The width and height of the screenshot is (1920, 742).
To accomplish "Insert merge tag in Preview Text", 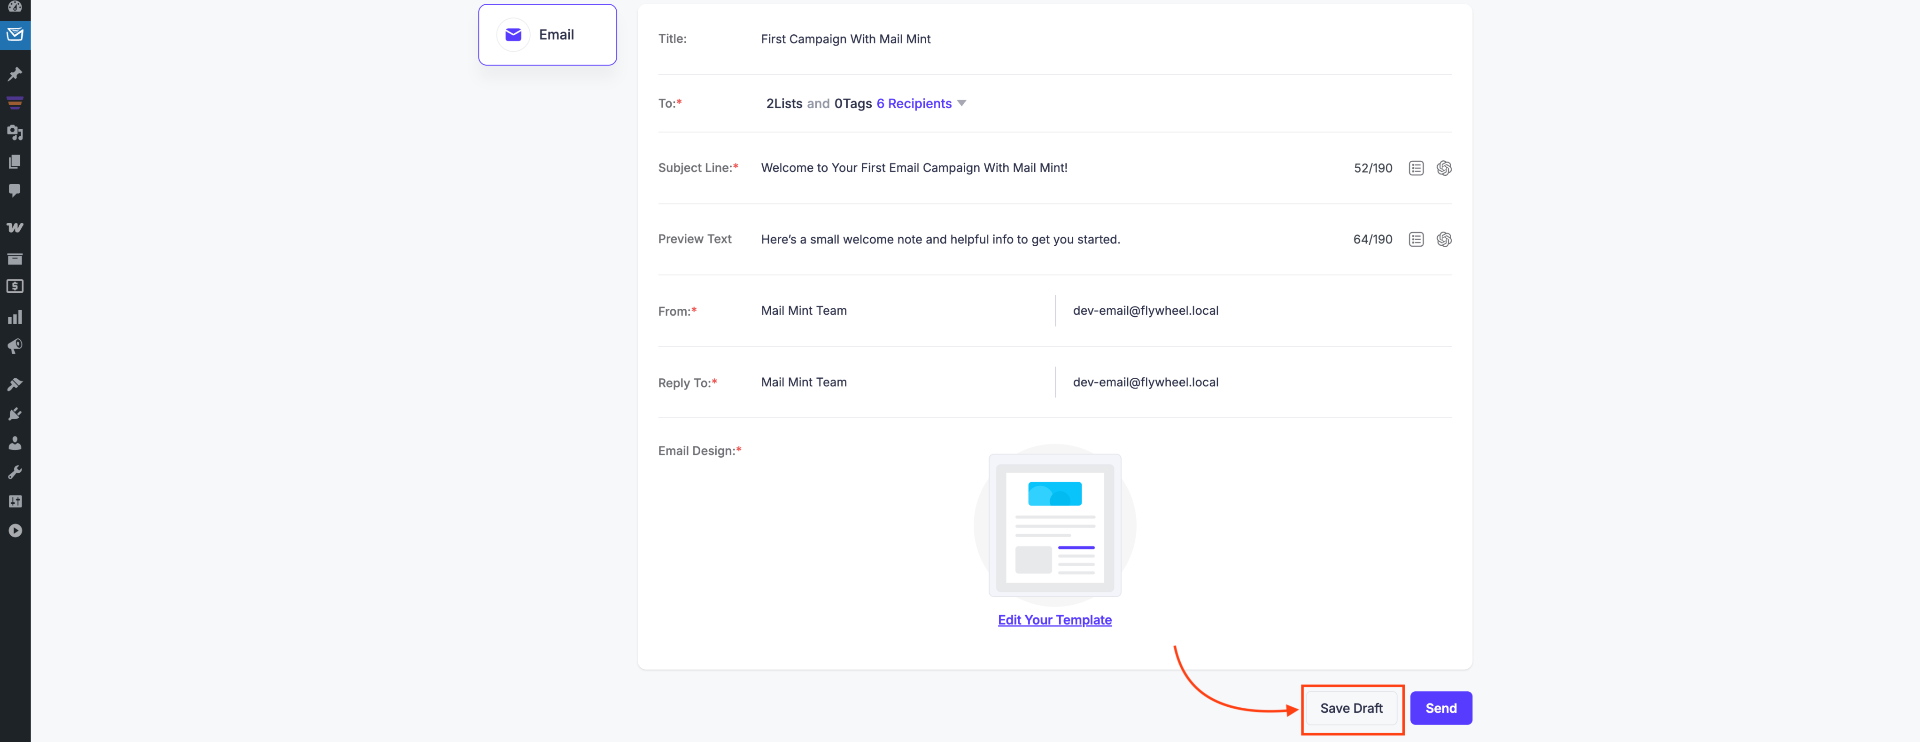I will [x=1416, y=239].
